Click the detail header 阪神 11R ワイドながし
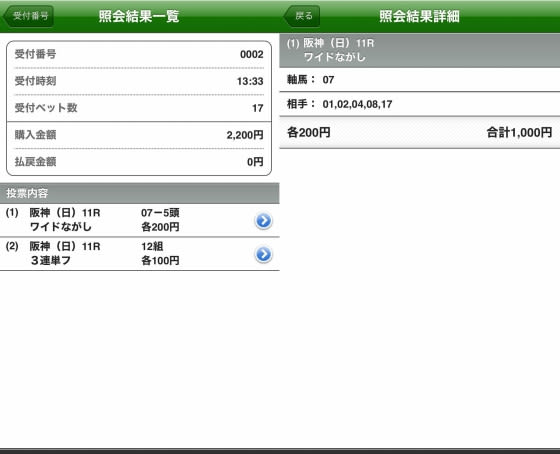The height and width of the screenshot is (454, 560). 420,50
